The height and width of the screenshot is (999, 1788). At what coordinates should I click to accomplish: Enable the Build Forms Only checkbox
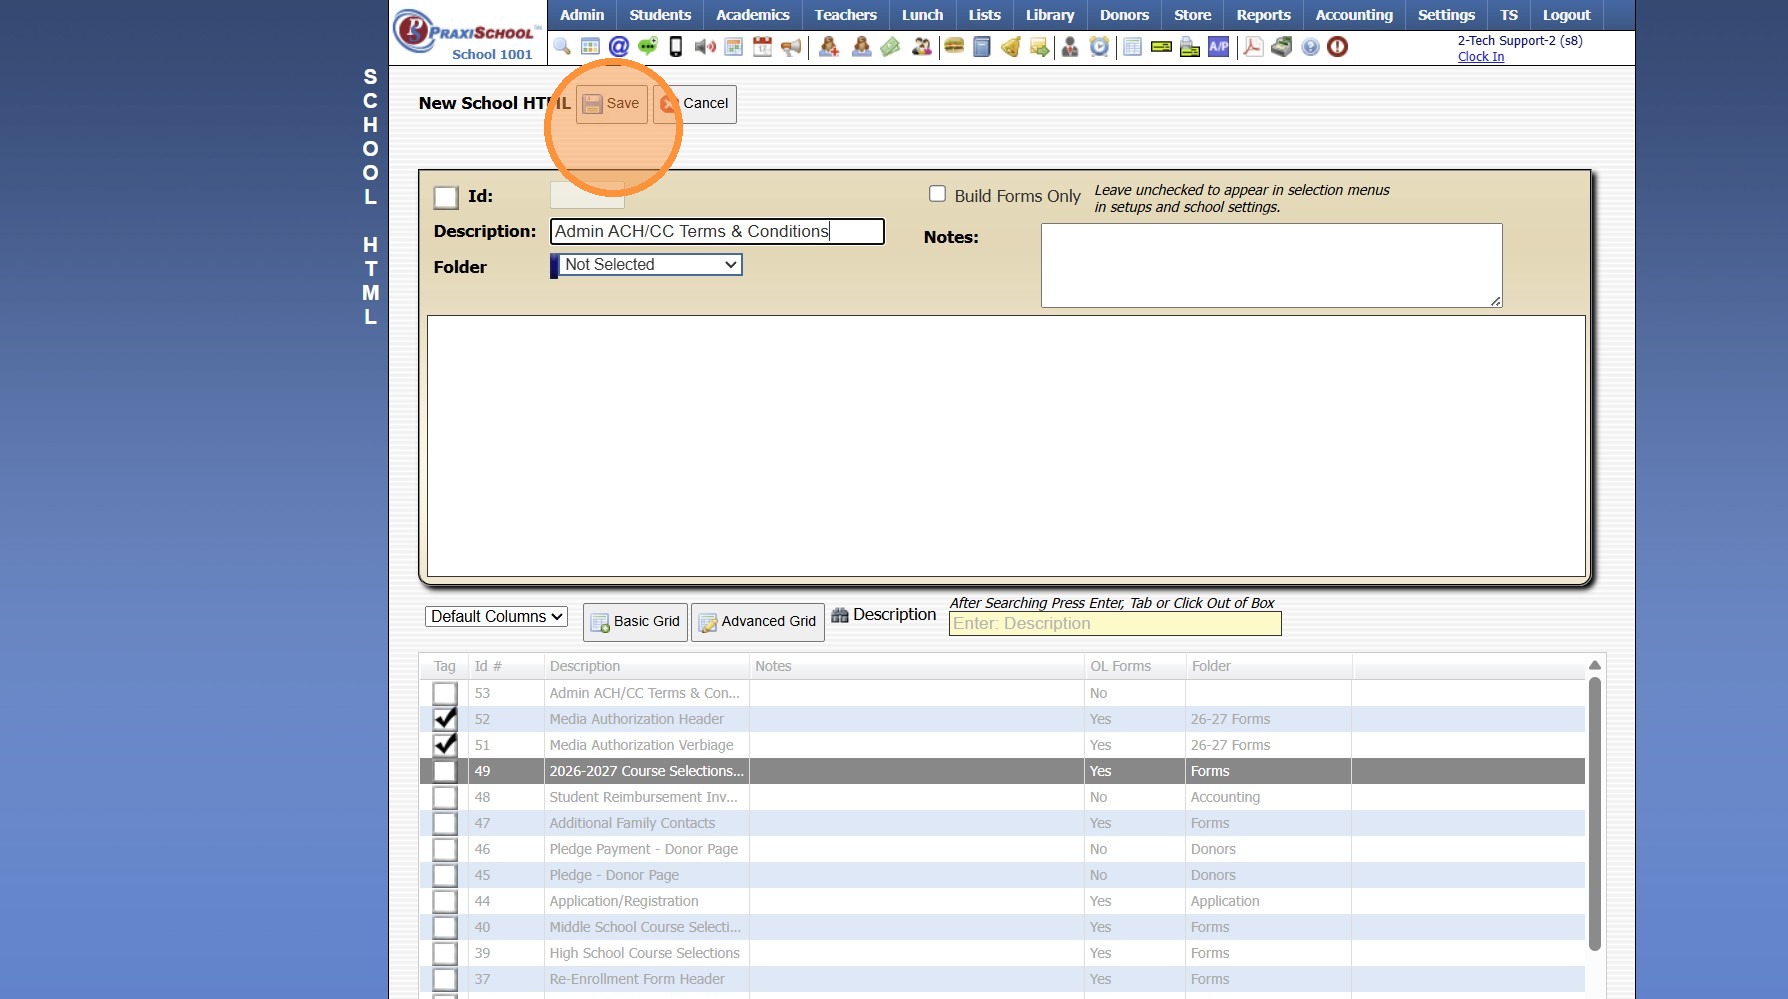pos(937,194)
